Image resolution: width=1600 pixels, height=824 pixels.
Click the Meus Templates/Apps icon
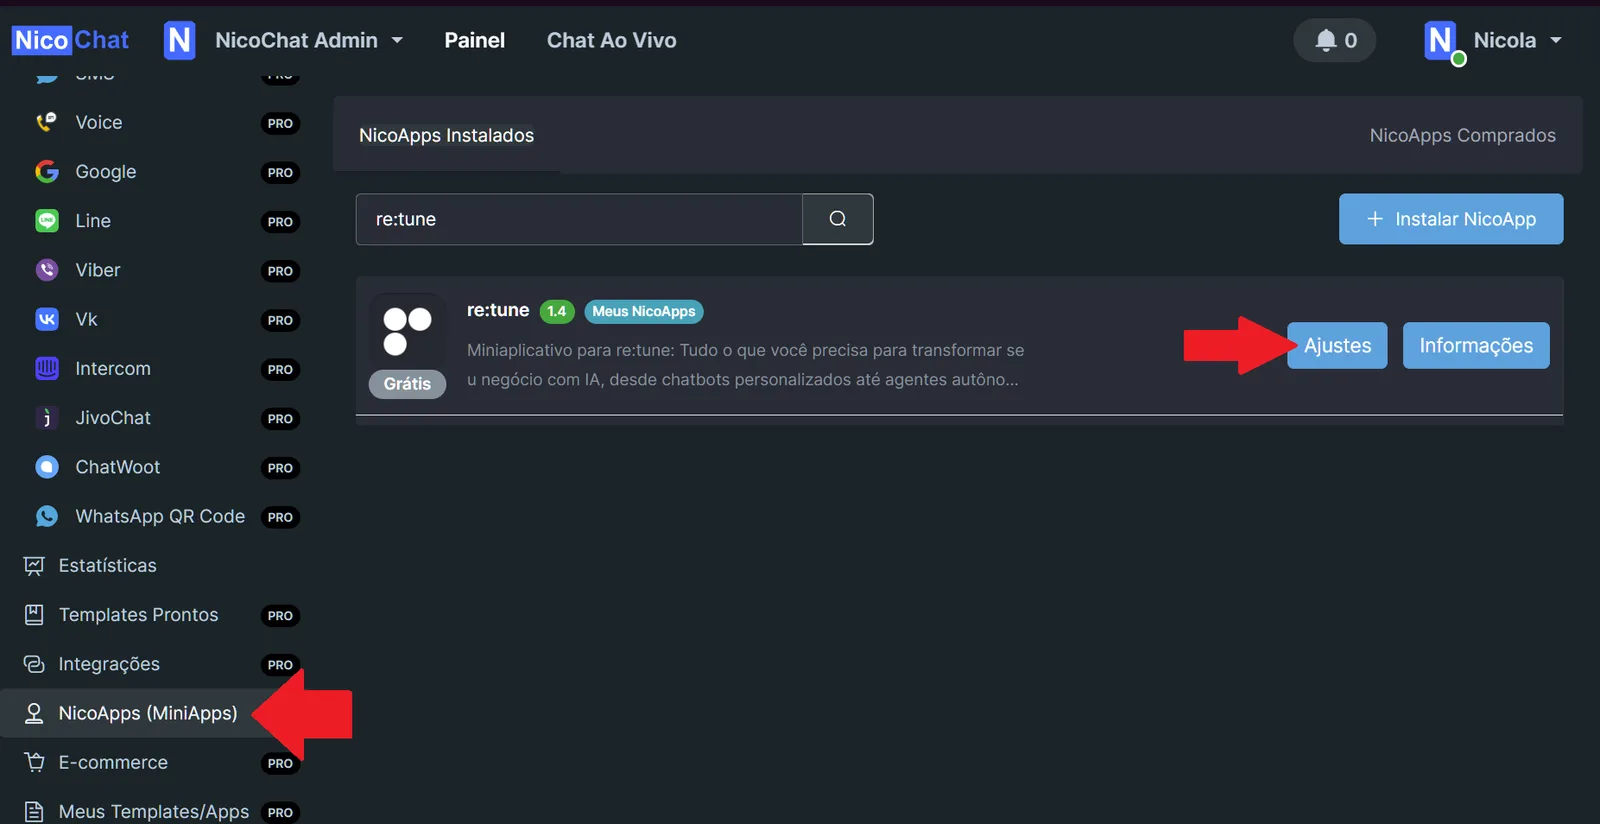34,811
